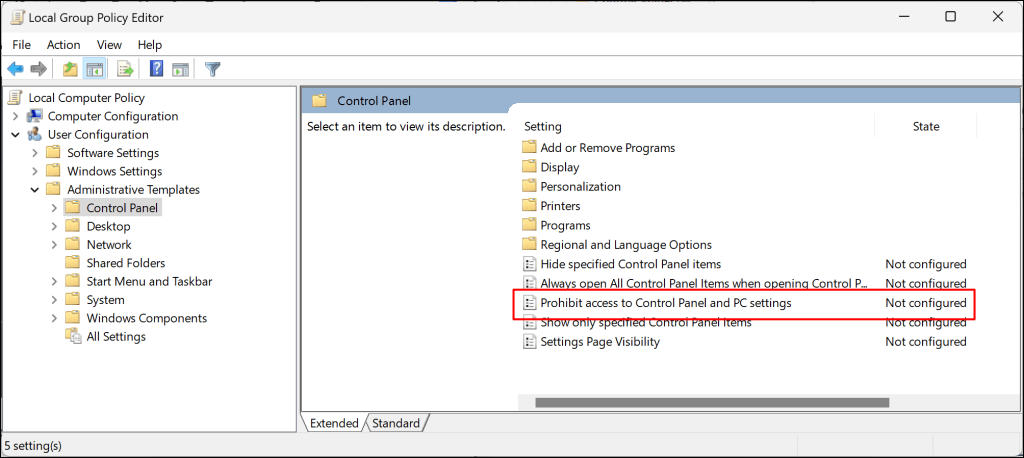Go up one level with folder icon

click(70, 69)
